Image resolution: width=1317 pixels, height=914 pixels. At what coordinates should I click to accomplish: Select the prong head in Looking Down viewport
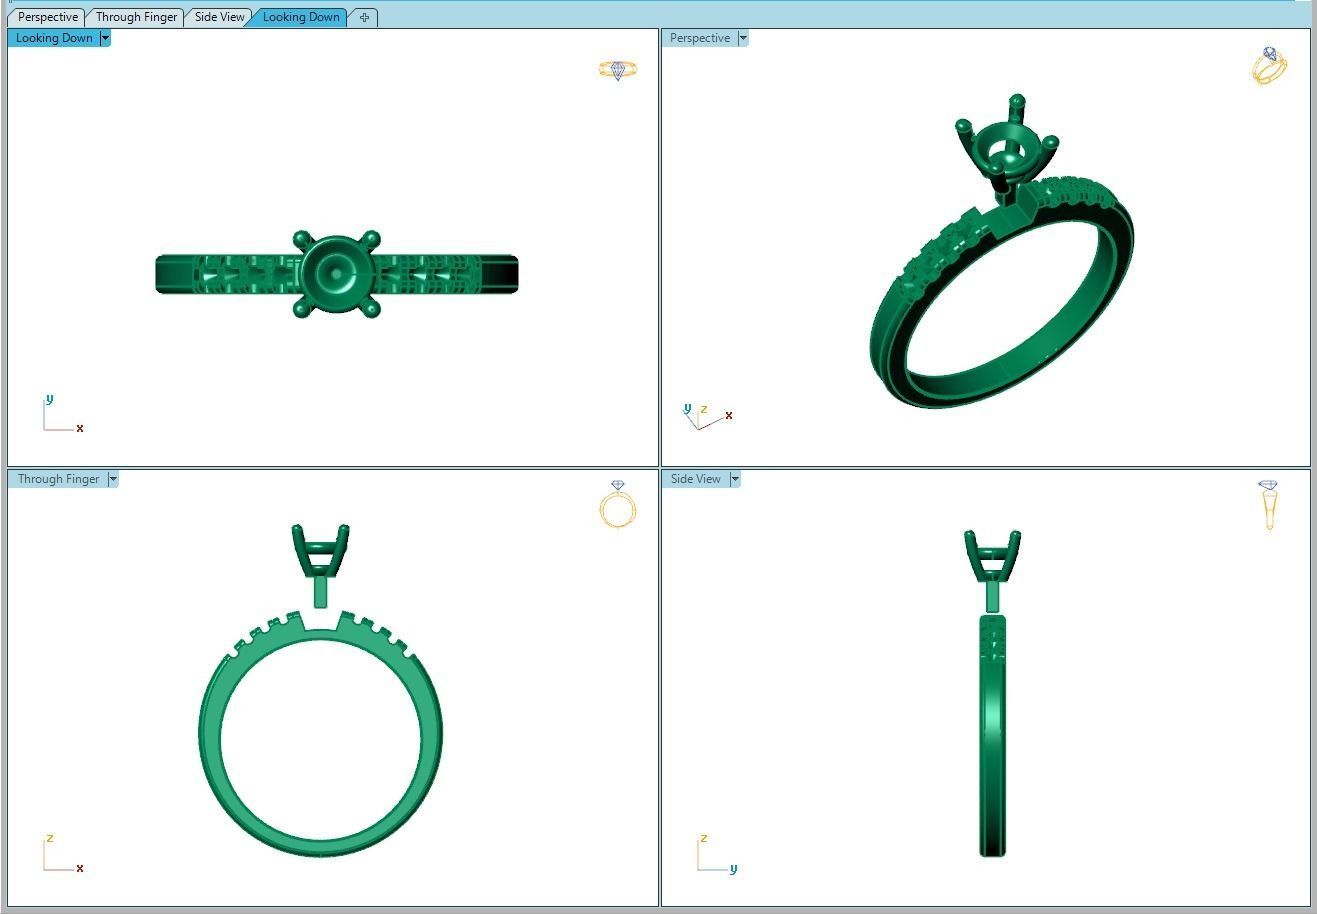coord(337,274)
